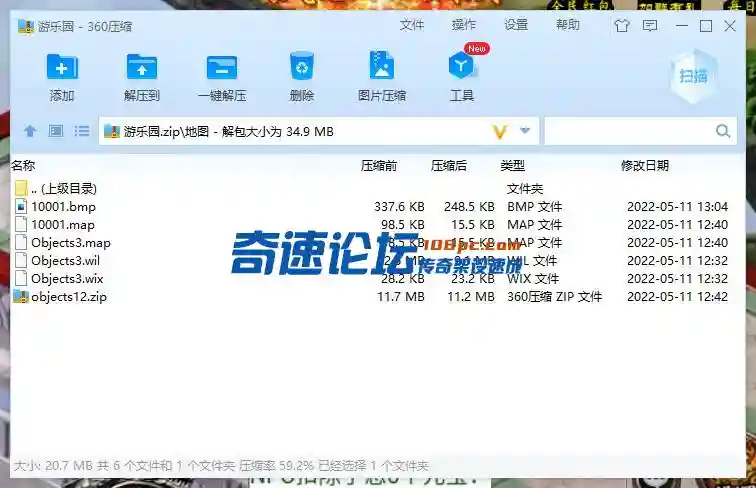Screen dimensions: 756x488
Task: Sort by the 修改日期 column header
Action: pyautogui.click(x=645, y=166)
